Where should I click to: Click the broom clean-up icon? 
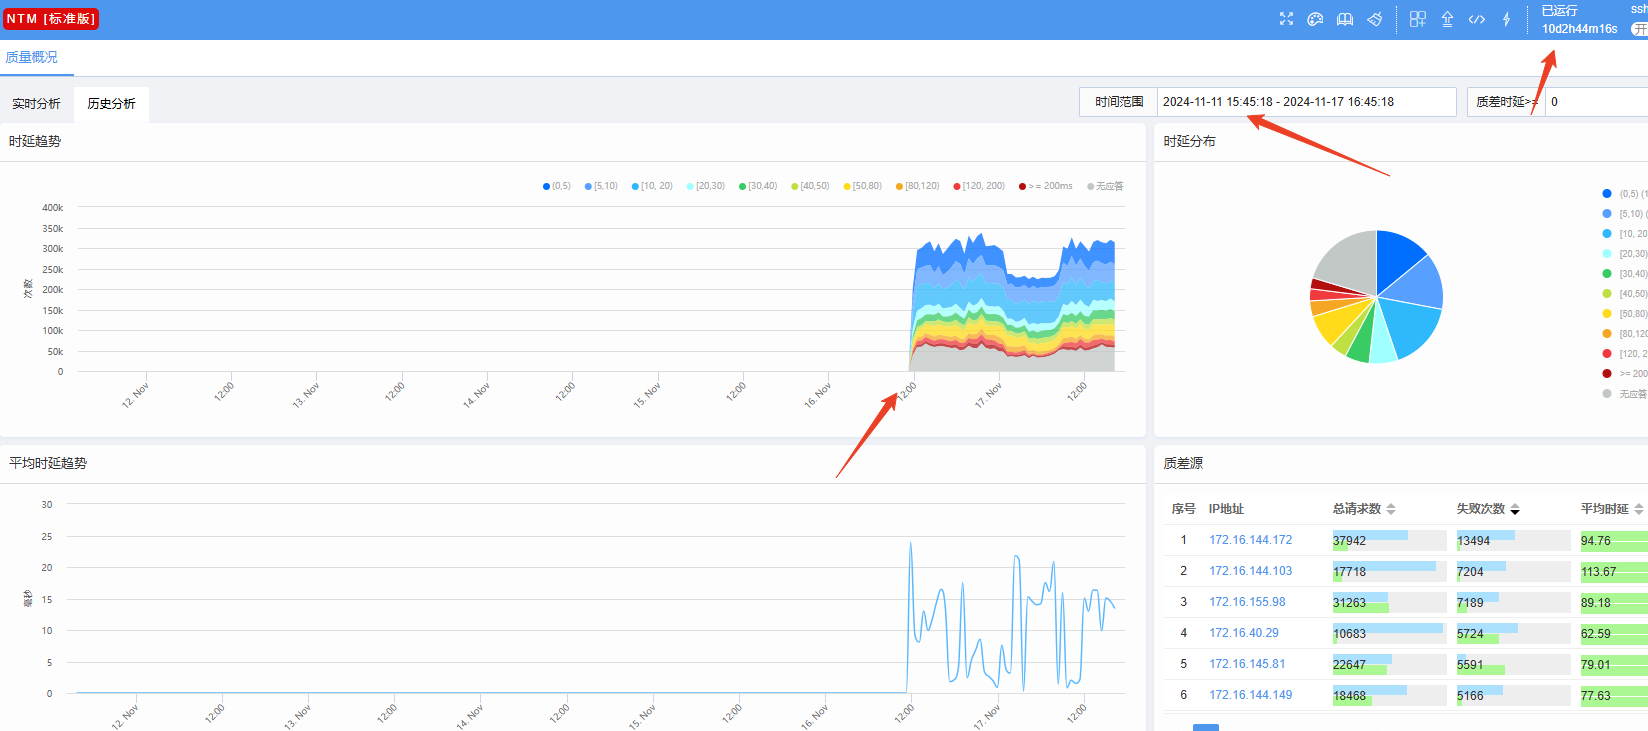pos(1375,19)
